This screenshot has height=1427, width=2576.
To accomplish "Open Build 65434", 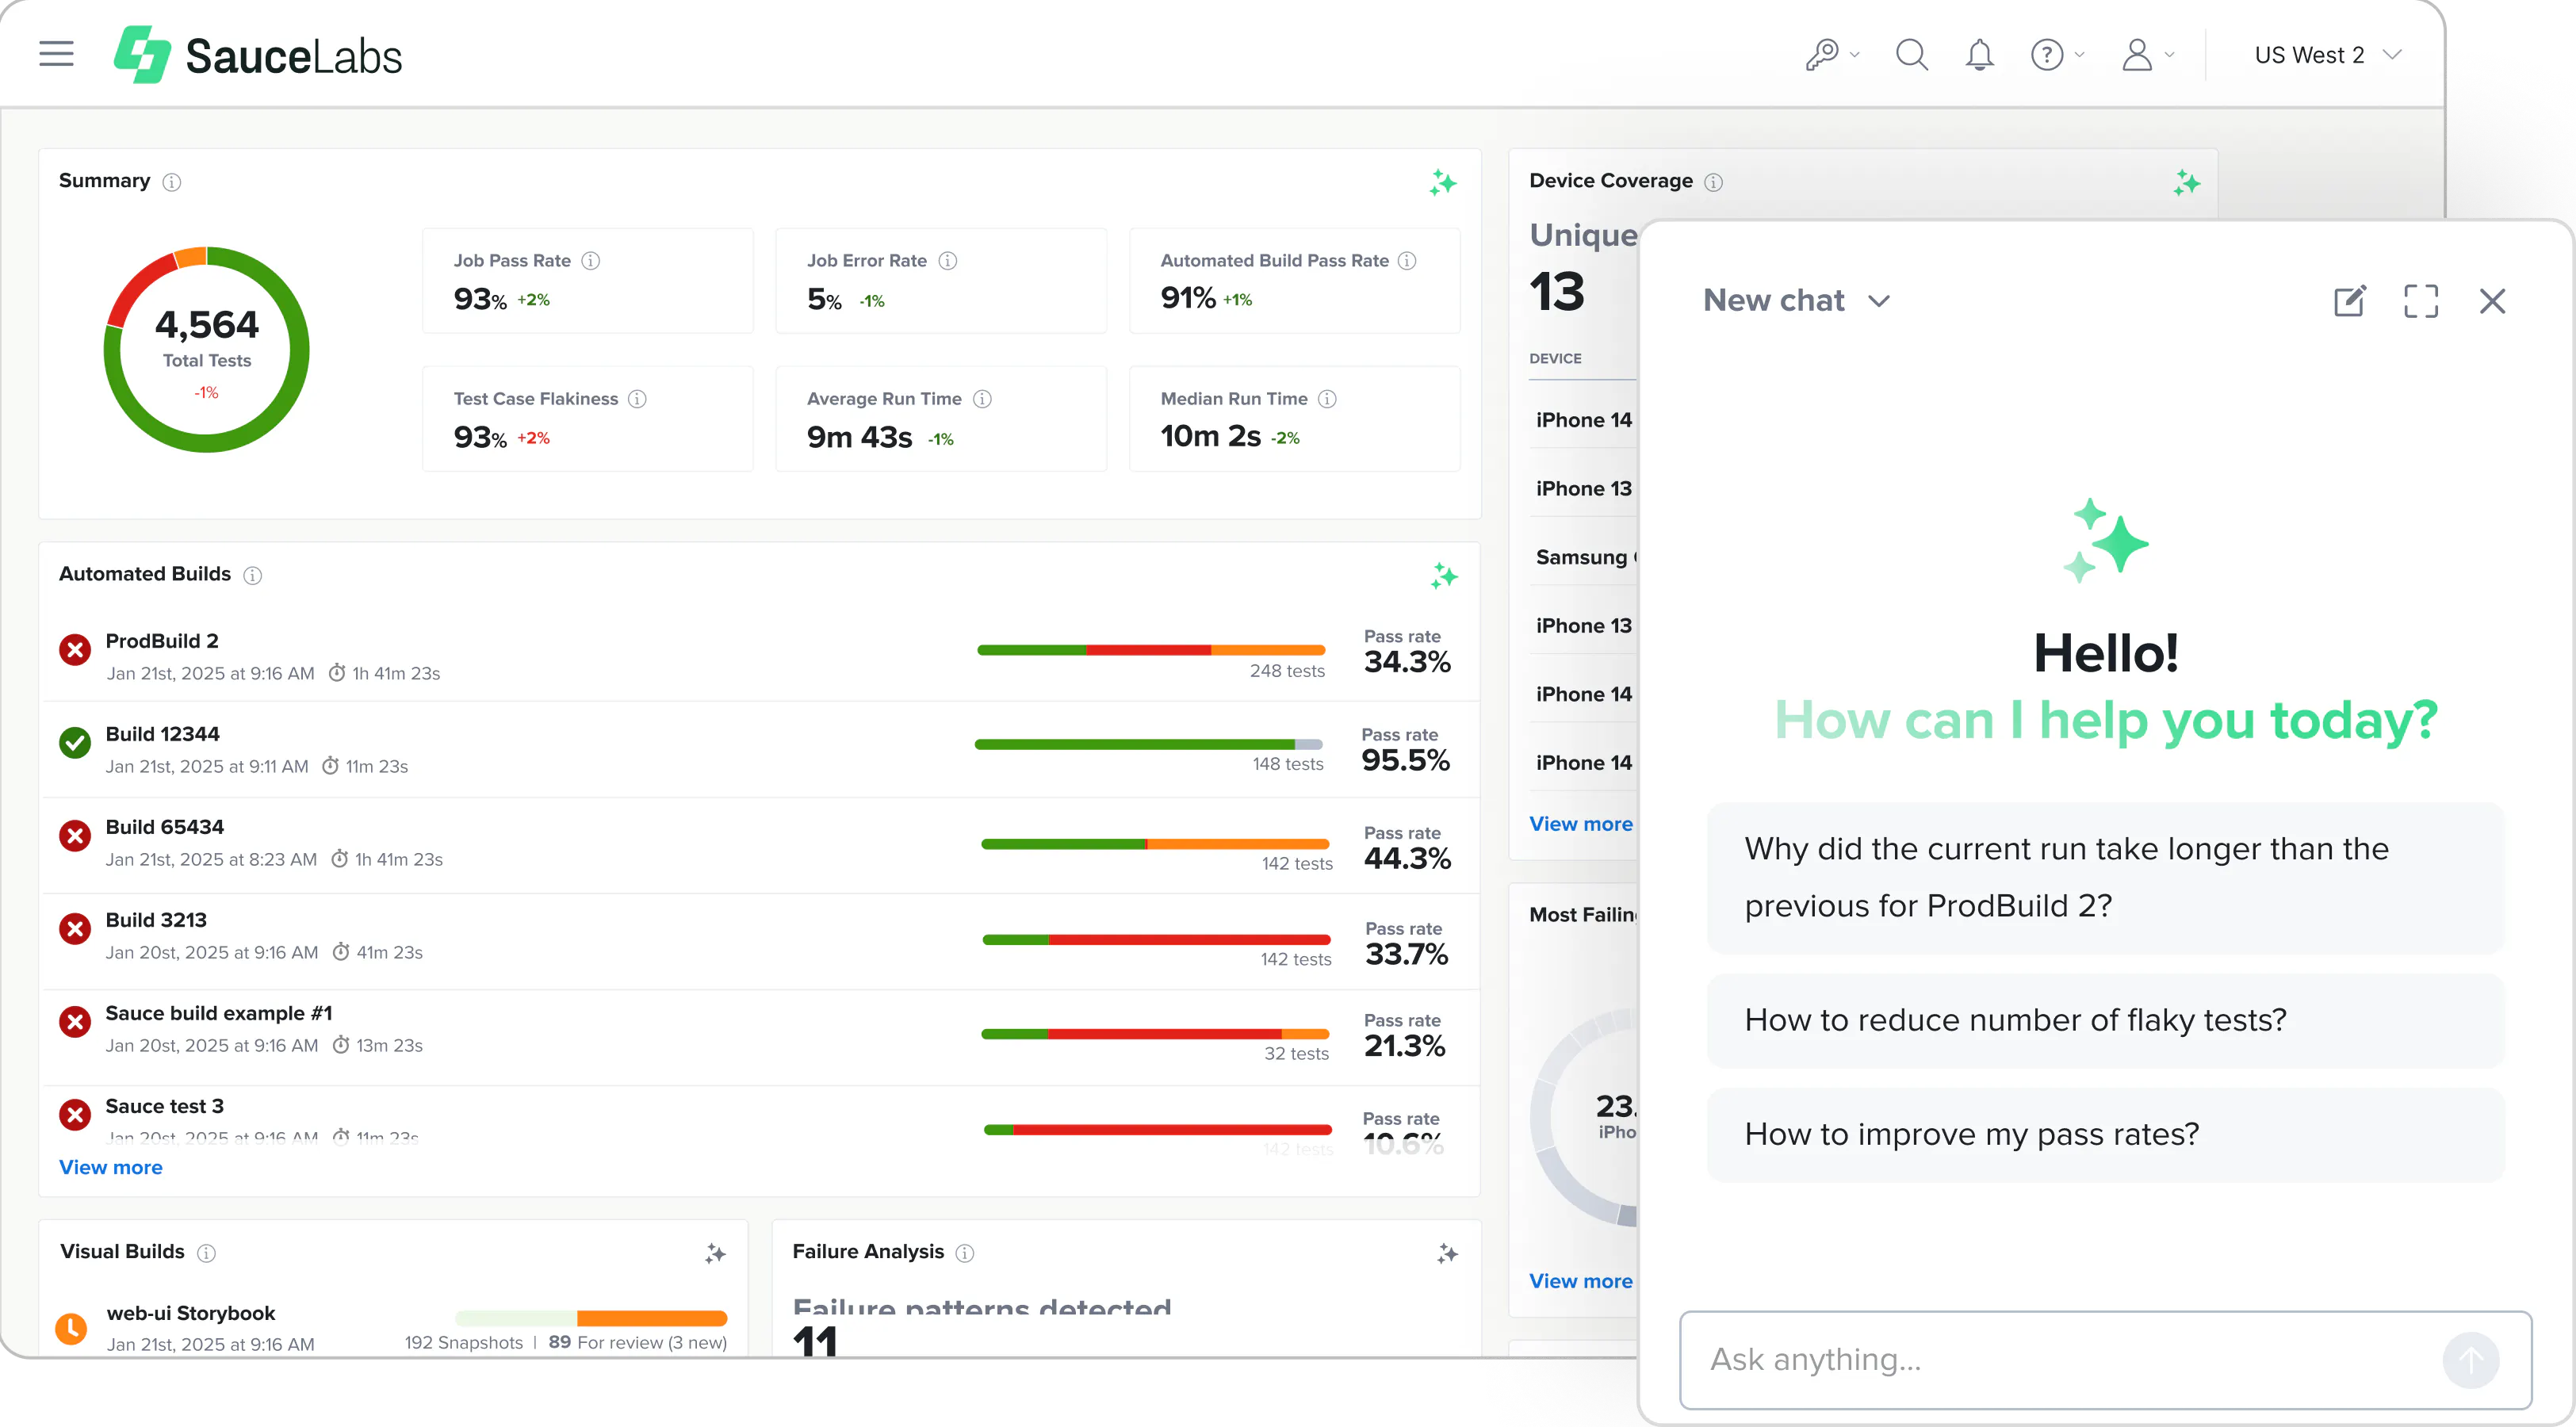I will tap(164, 827).
